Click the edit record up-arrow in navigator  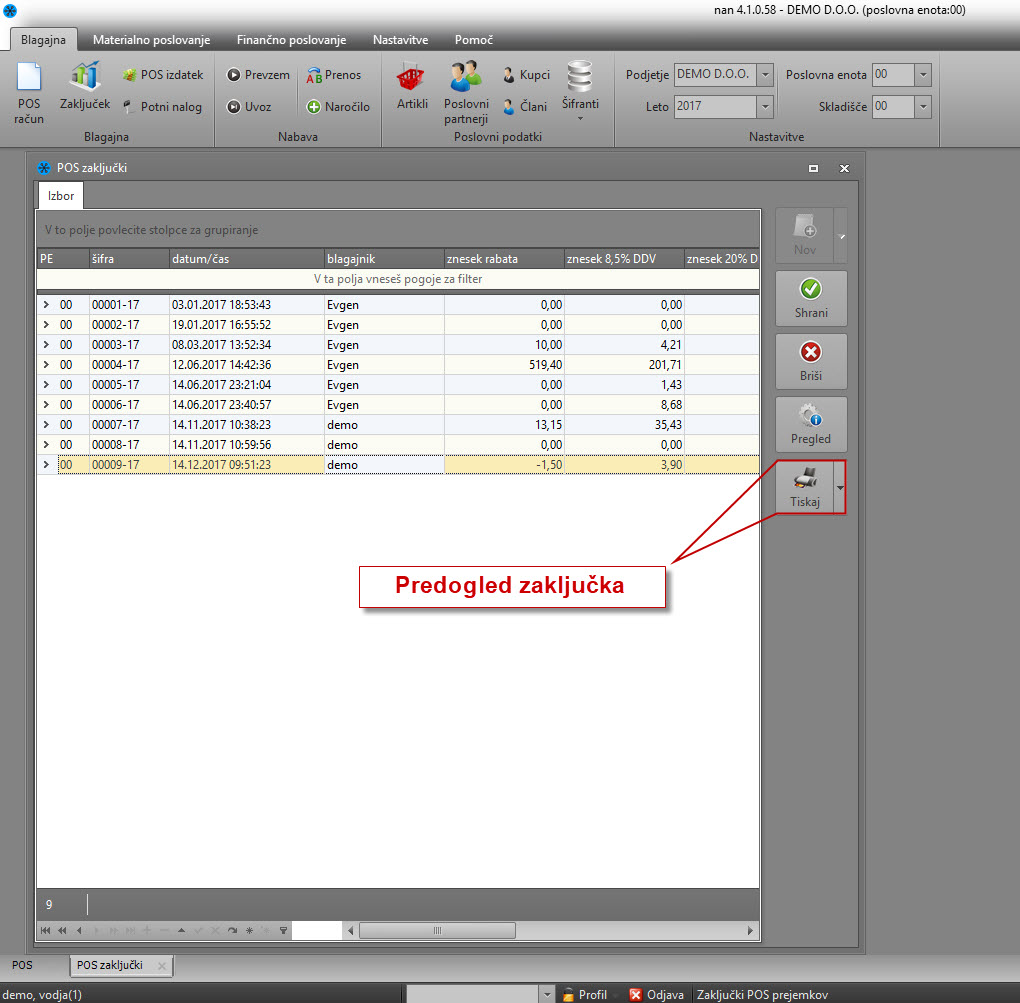(x=181, y=930)
